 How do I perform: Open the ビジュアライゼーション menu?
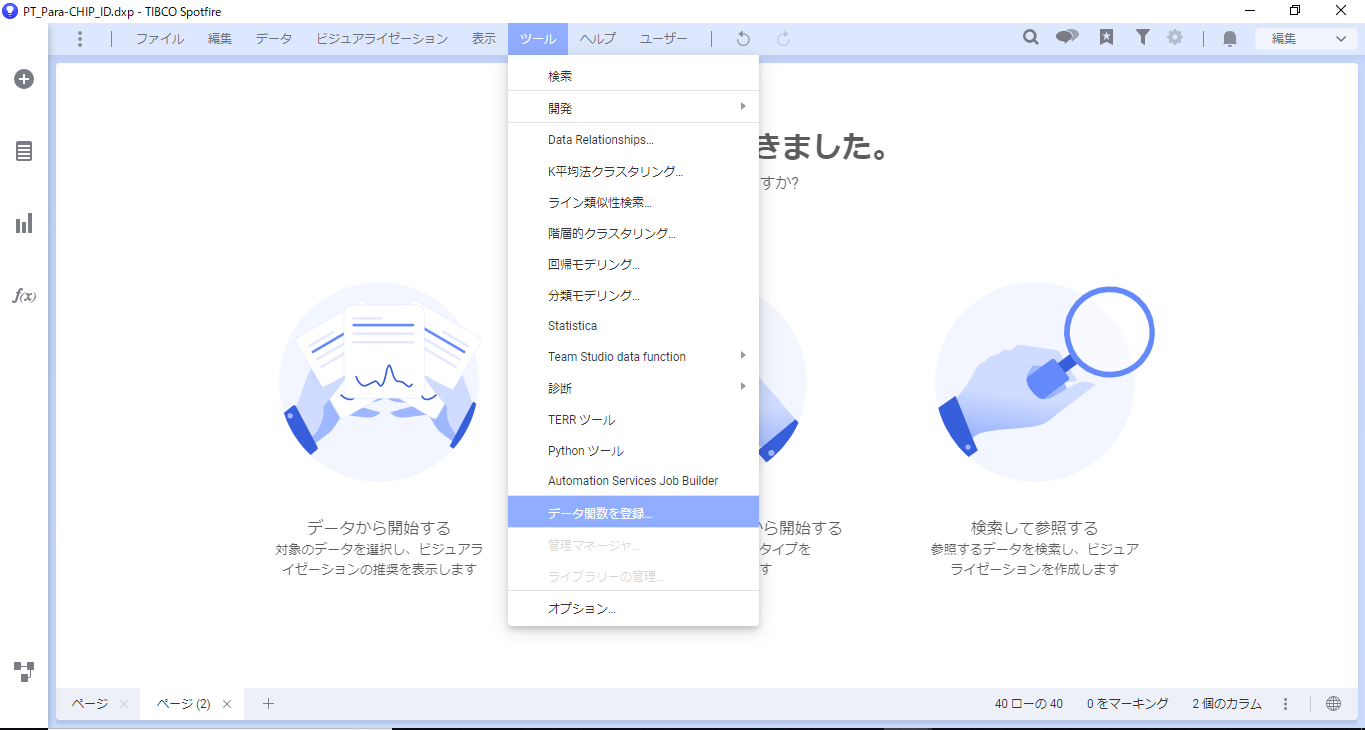(382, 39)
